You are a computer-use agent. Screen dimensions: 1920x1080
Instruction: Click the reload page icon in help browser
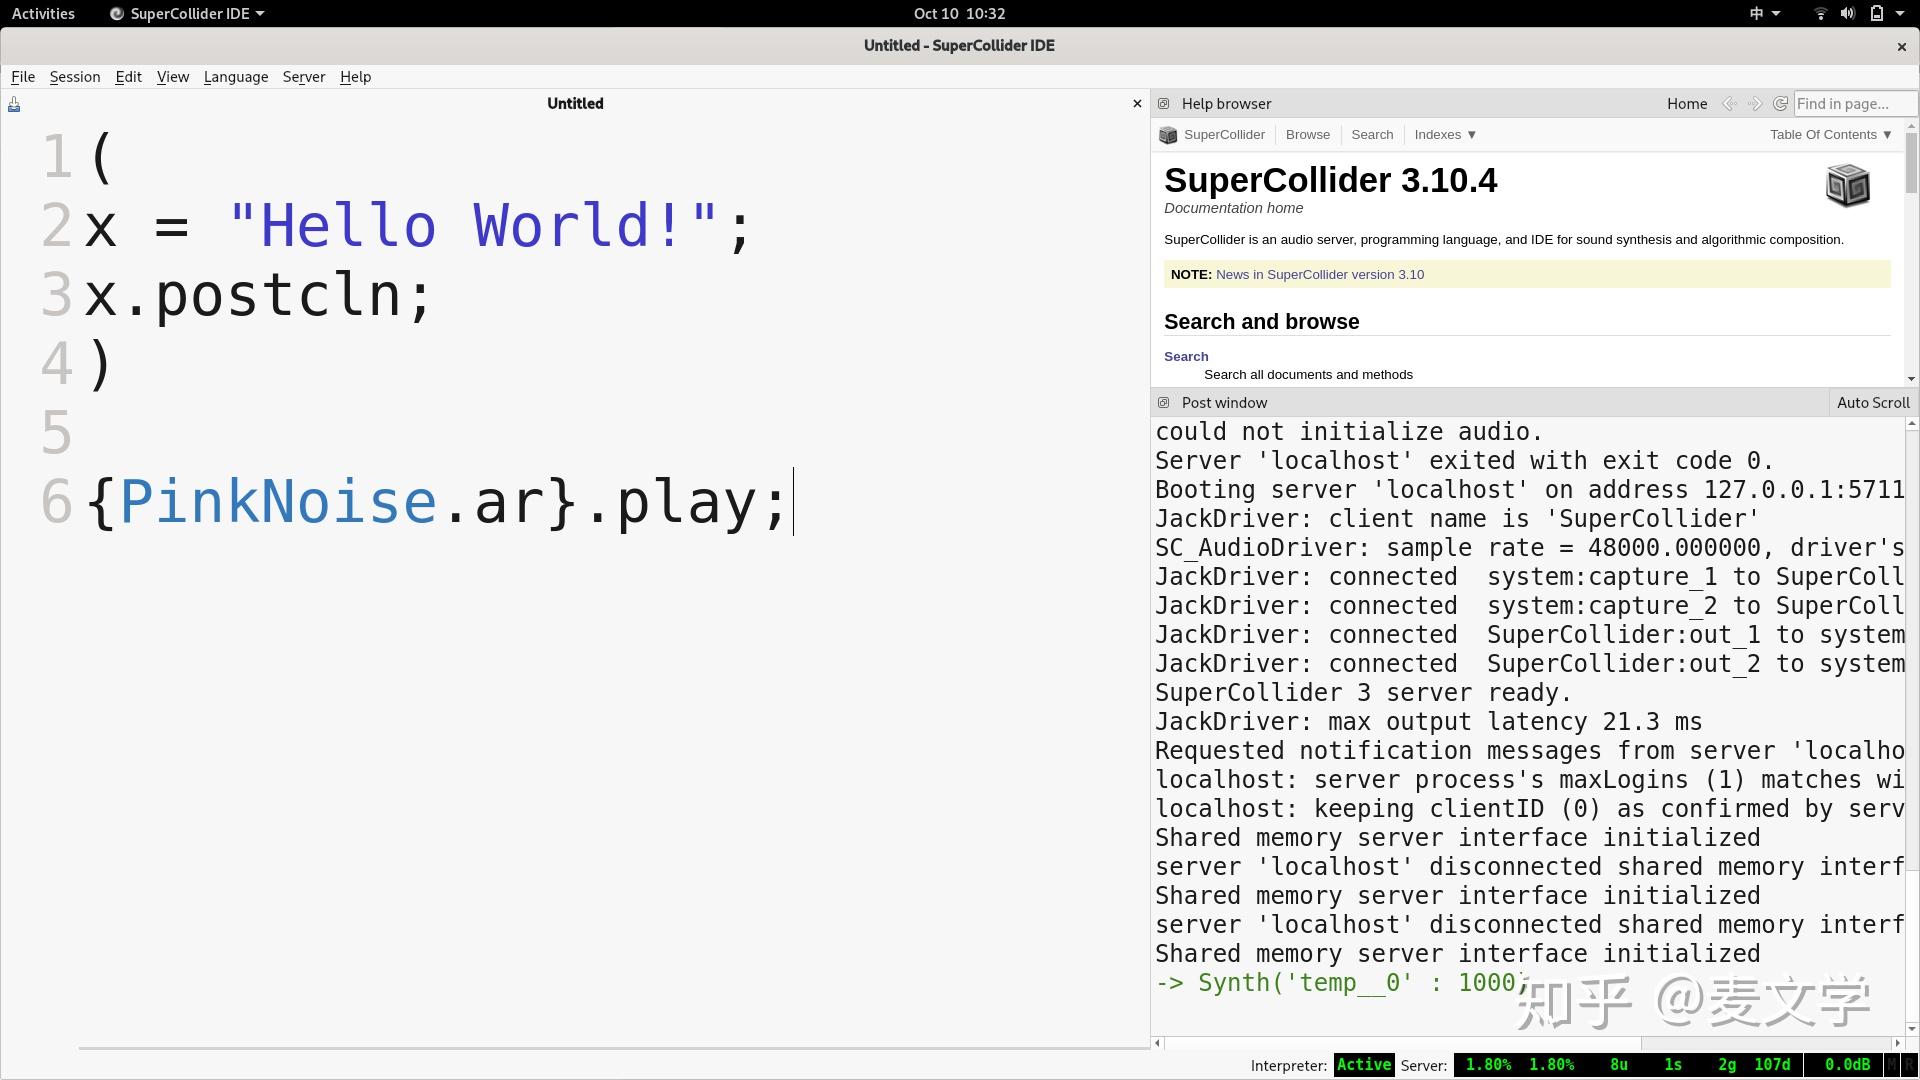(x=1780, y=103)
